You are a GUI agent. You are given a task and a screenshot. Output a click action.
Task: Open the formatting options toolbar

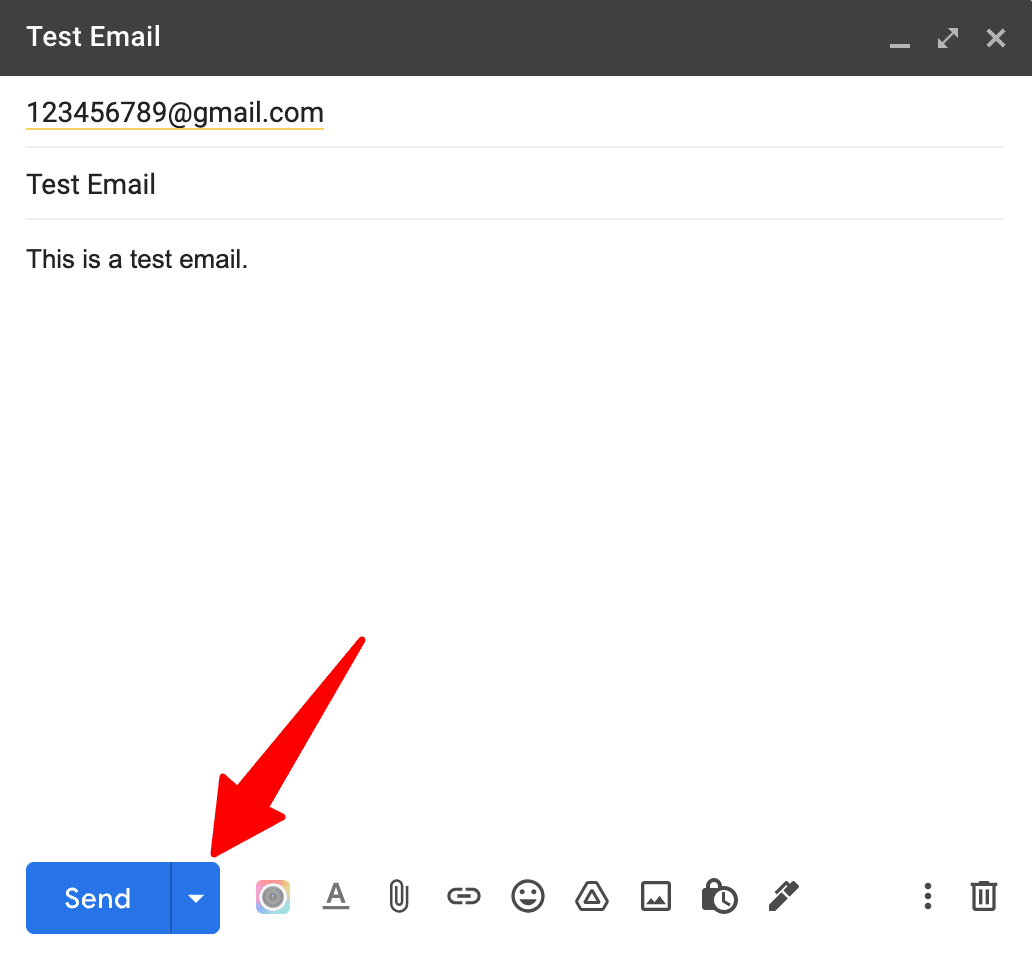[x=336, y=897]
